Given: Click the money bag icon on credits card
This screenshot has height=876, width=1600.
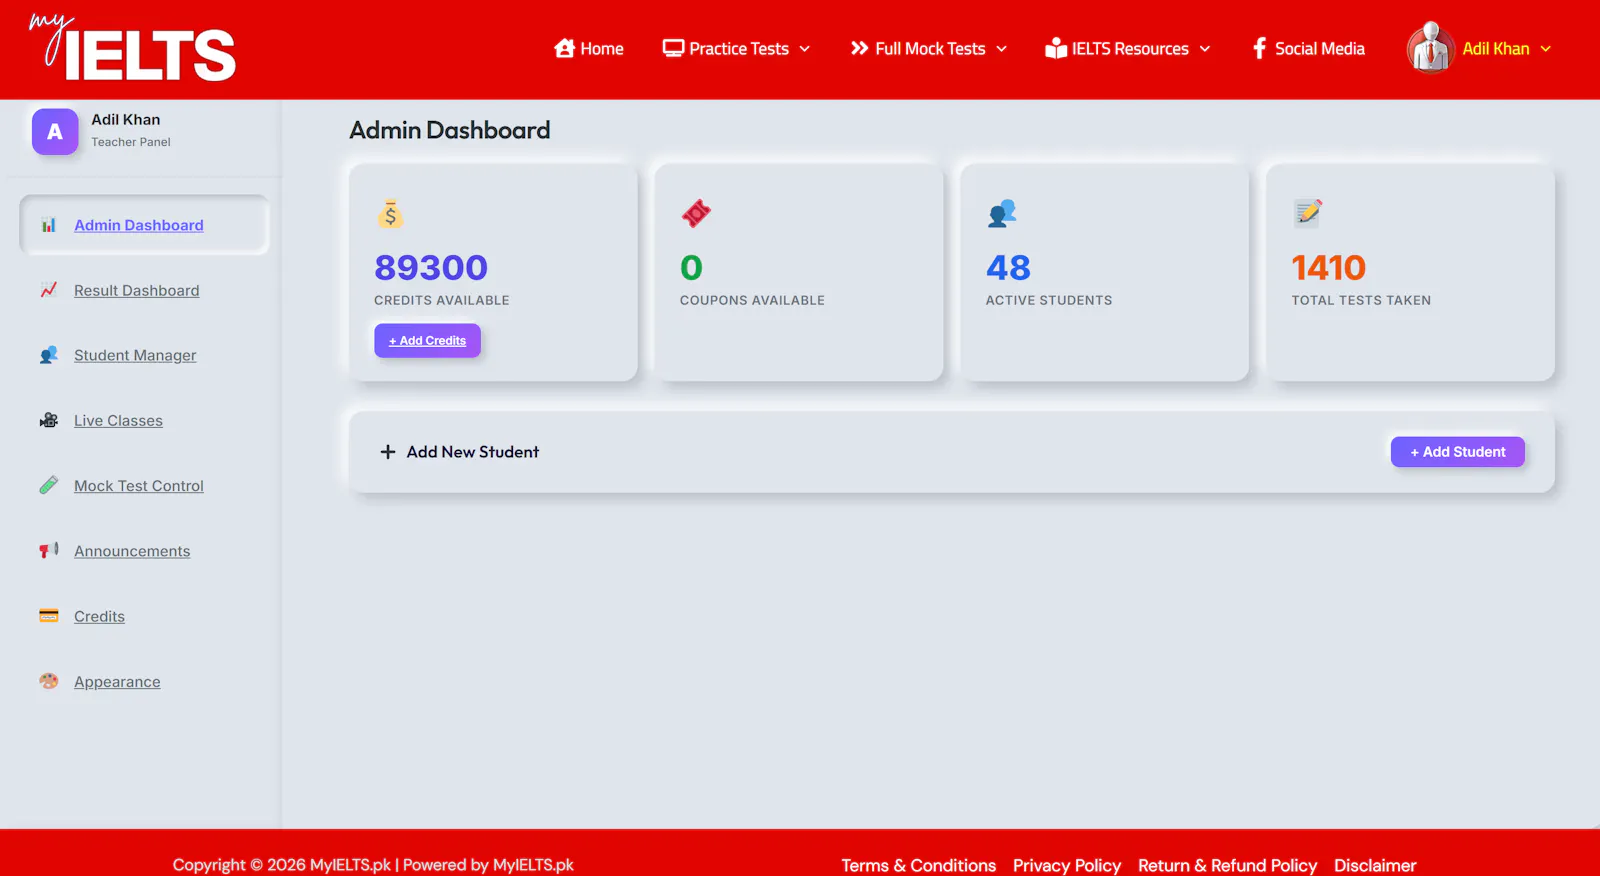Looking at the screenshot, I should coord(390,213).
